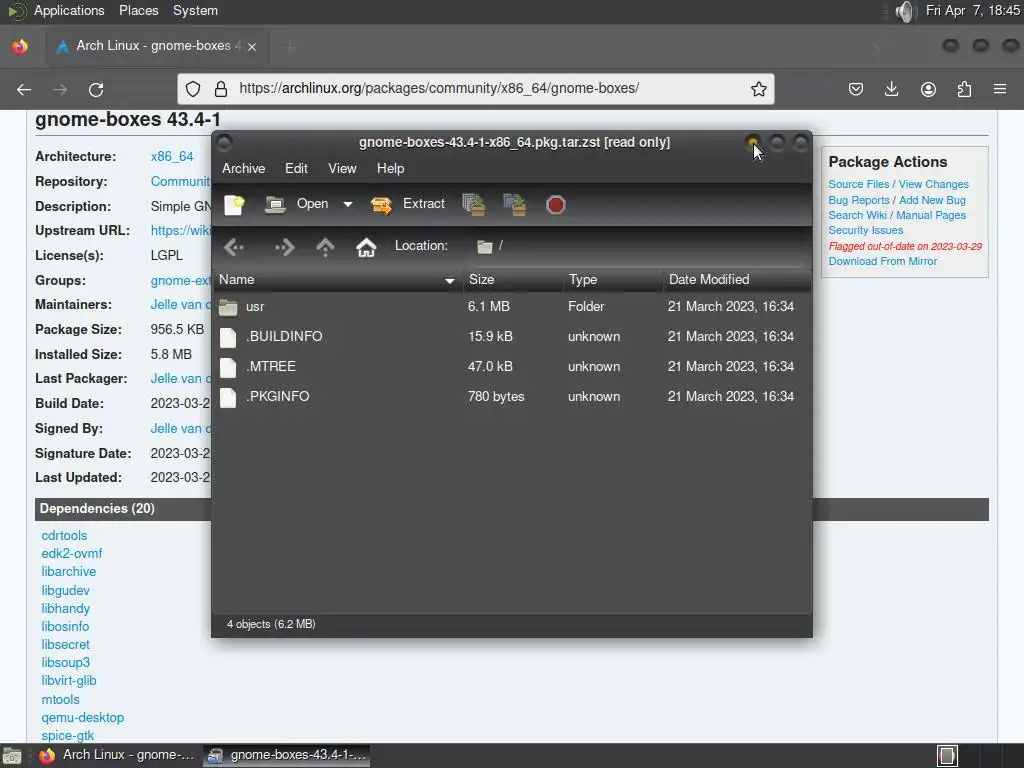
Task: Close the Arch Linux gnome-boxes tab
Action: [x=252, y=46]
